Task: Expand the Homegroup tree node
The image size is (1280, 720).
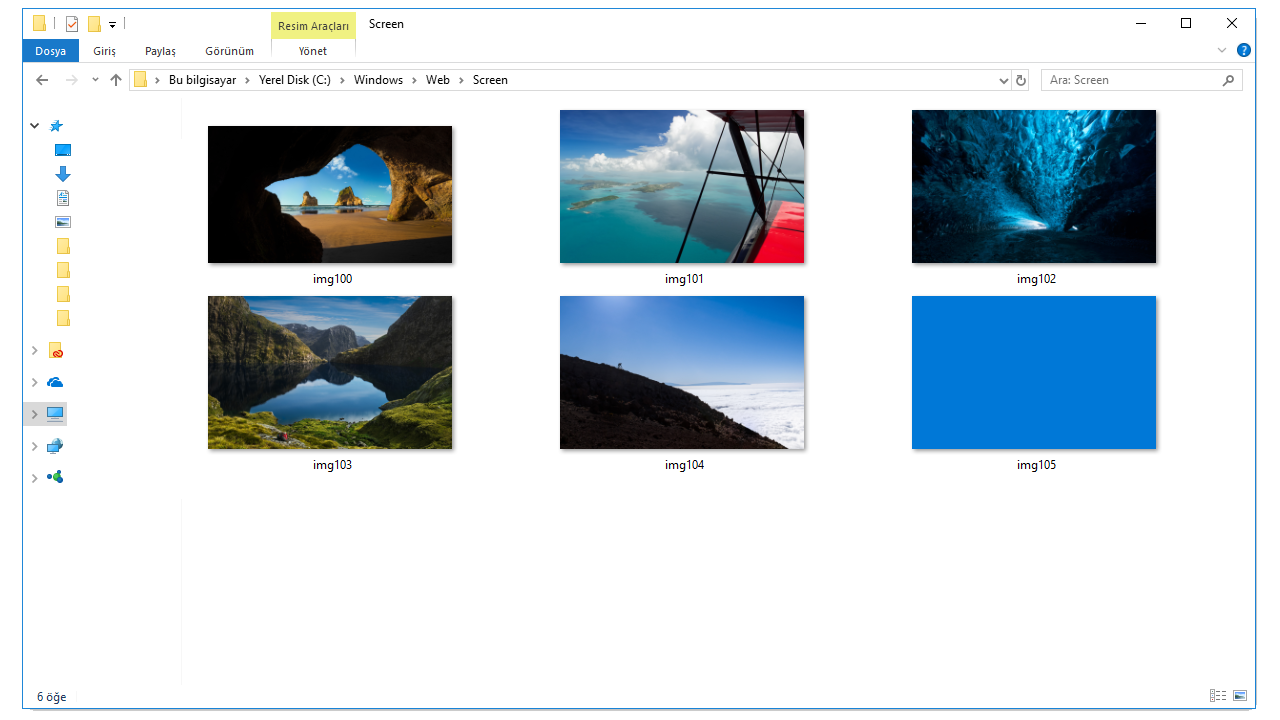Action: [35, 478]
